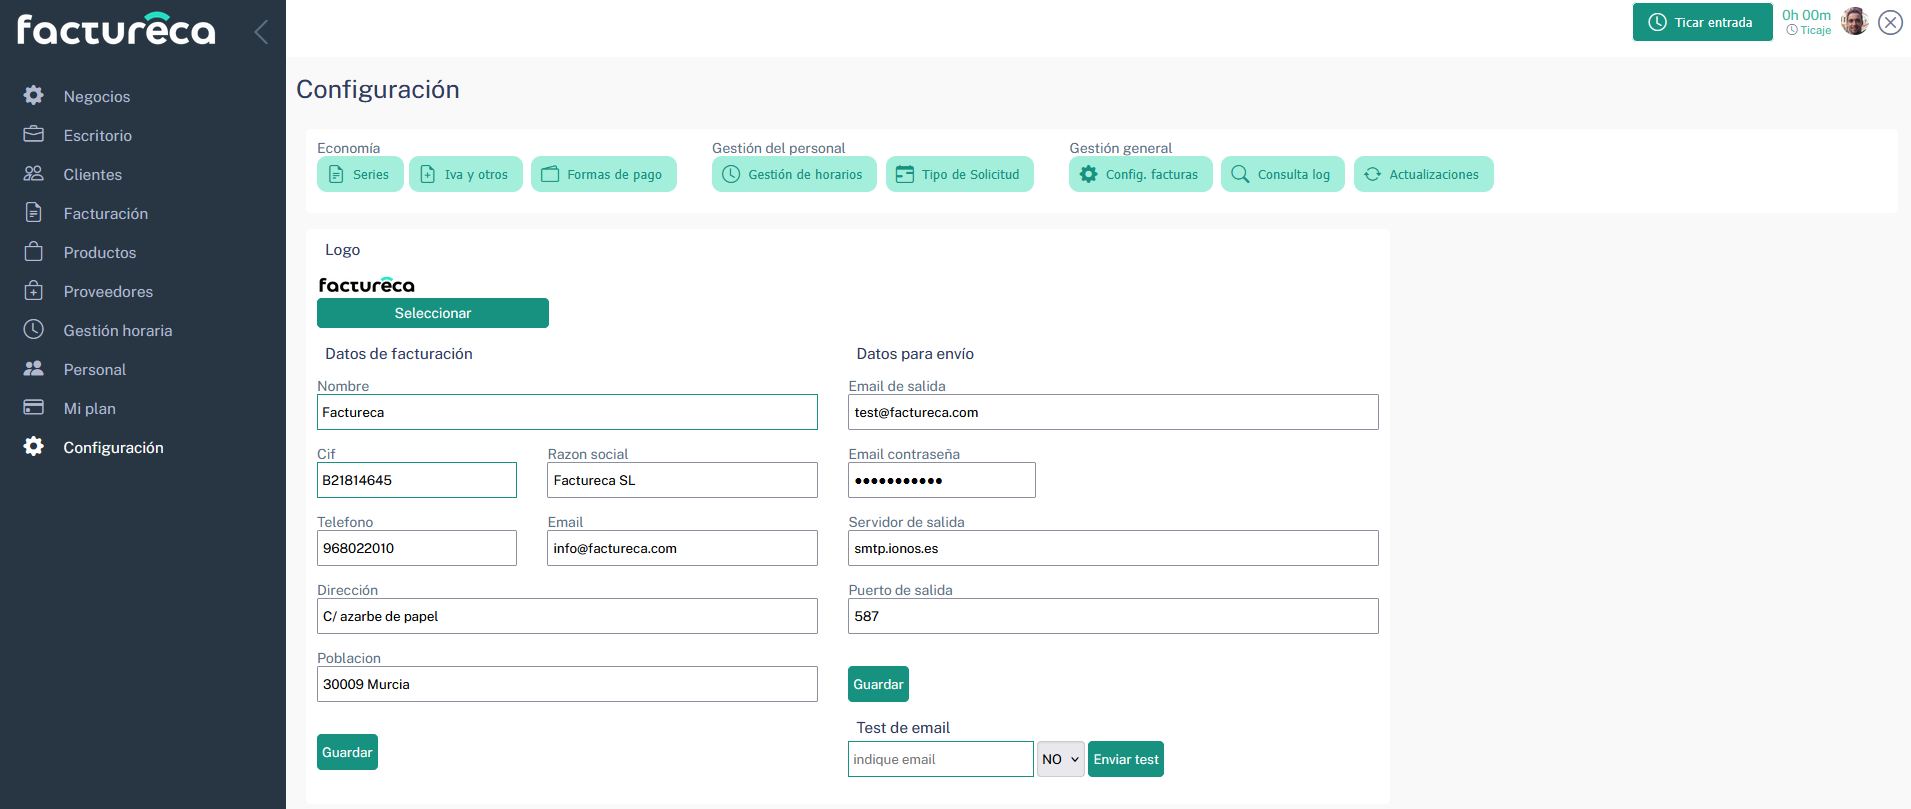This screenshot has height=809, width=1911.
Task: Go to Escritorio in the sidebar
Action: tap(98, 135)
